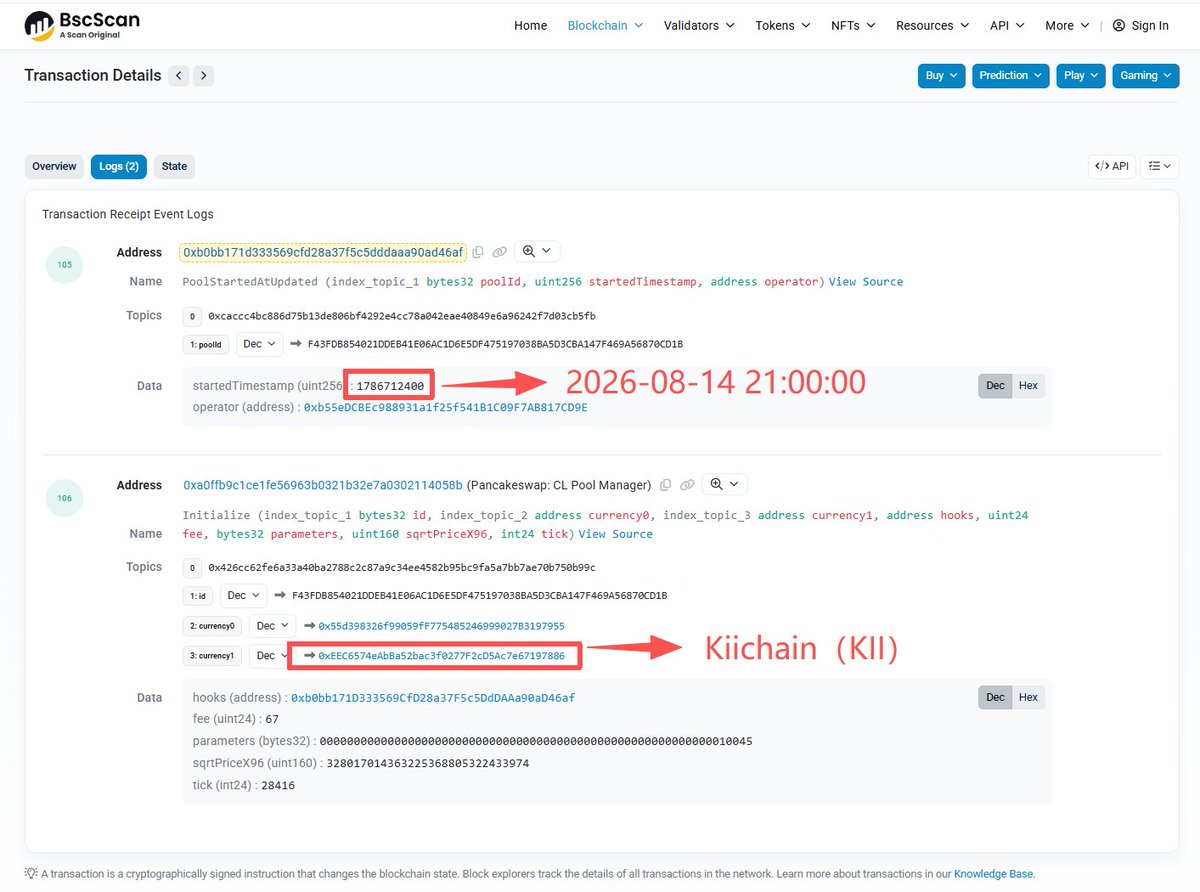Switch to the Overview tab
The image size is (1200, 892).
(x=54, y=166)
